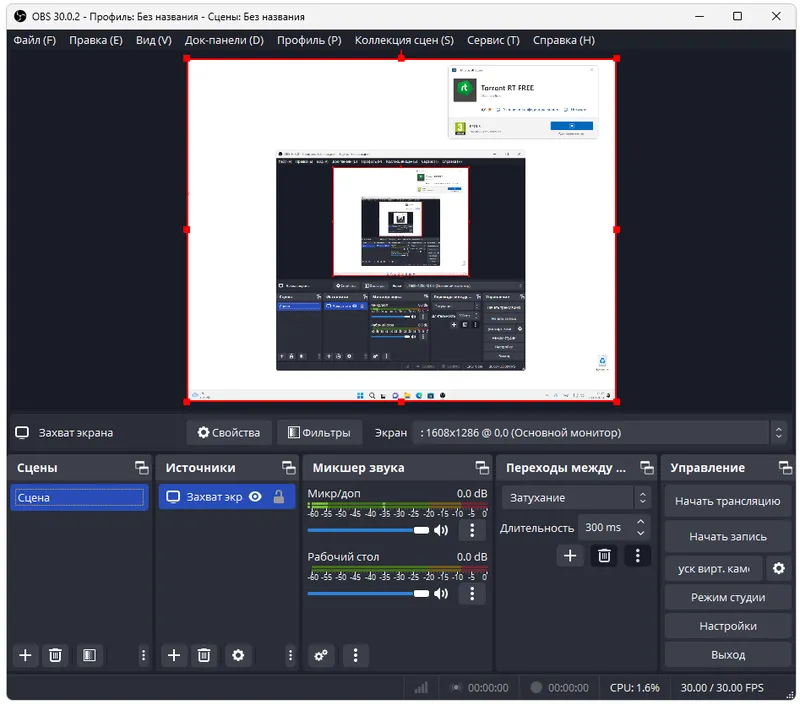The image size is (800, 705).
Task: Click the Рабочий стол volume slider
Action: coord(368,593)
